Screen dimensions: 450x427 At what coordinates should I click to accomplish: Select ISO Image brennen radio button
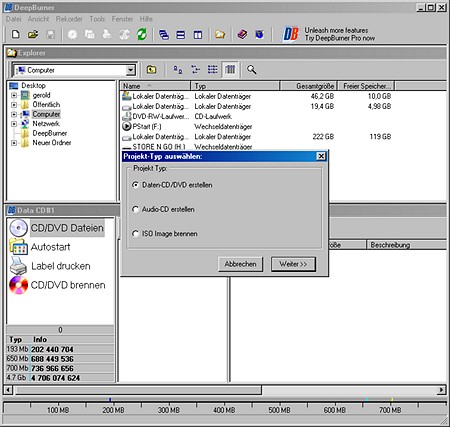[x=135, y=234]
